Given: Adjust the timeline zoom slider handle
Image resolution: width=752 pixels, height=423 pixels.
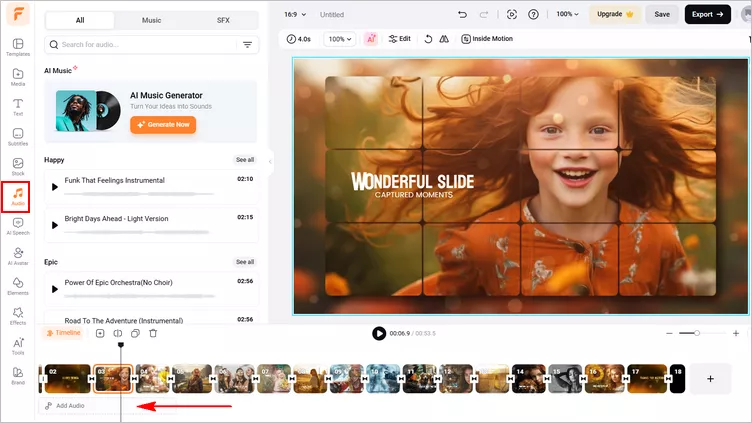Looking at the screenshot, I should (x=697, y=333).
